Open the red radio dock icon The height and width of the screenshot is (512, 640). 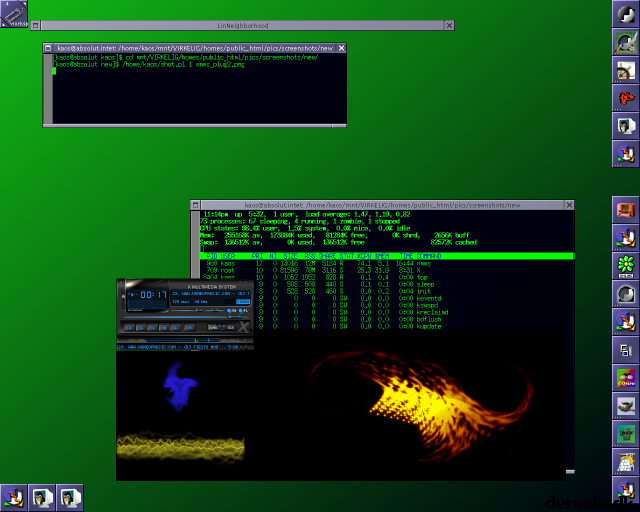point(626,210)
